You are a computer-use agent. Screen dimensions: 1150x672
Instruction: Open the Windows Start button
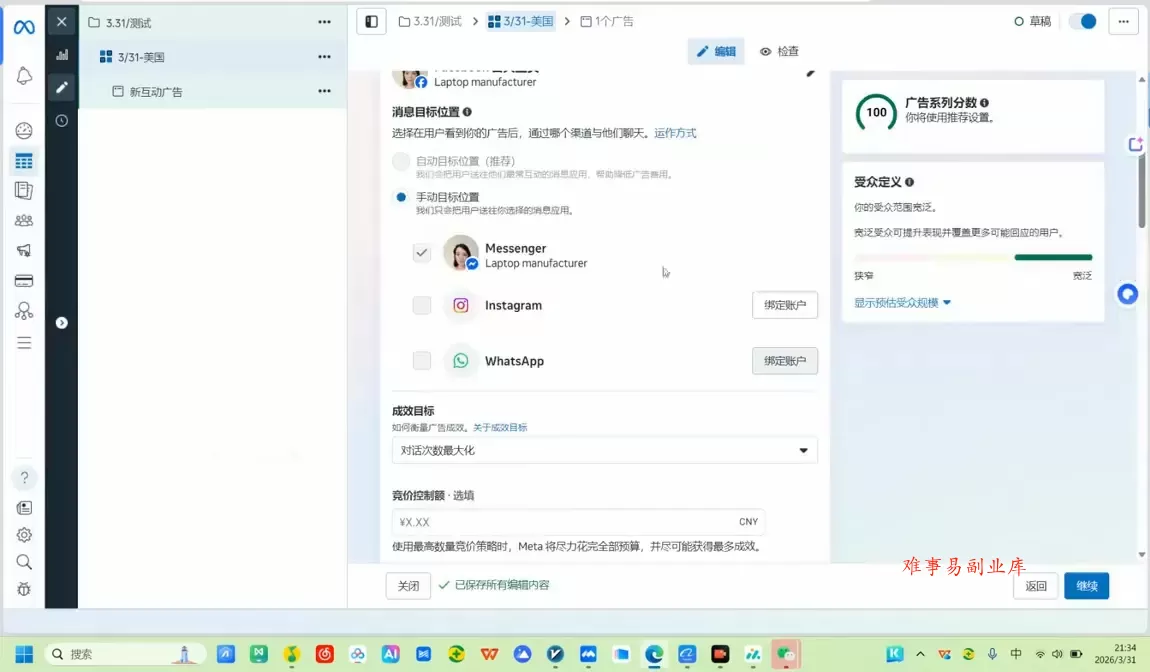click(x=23, y=654)
